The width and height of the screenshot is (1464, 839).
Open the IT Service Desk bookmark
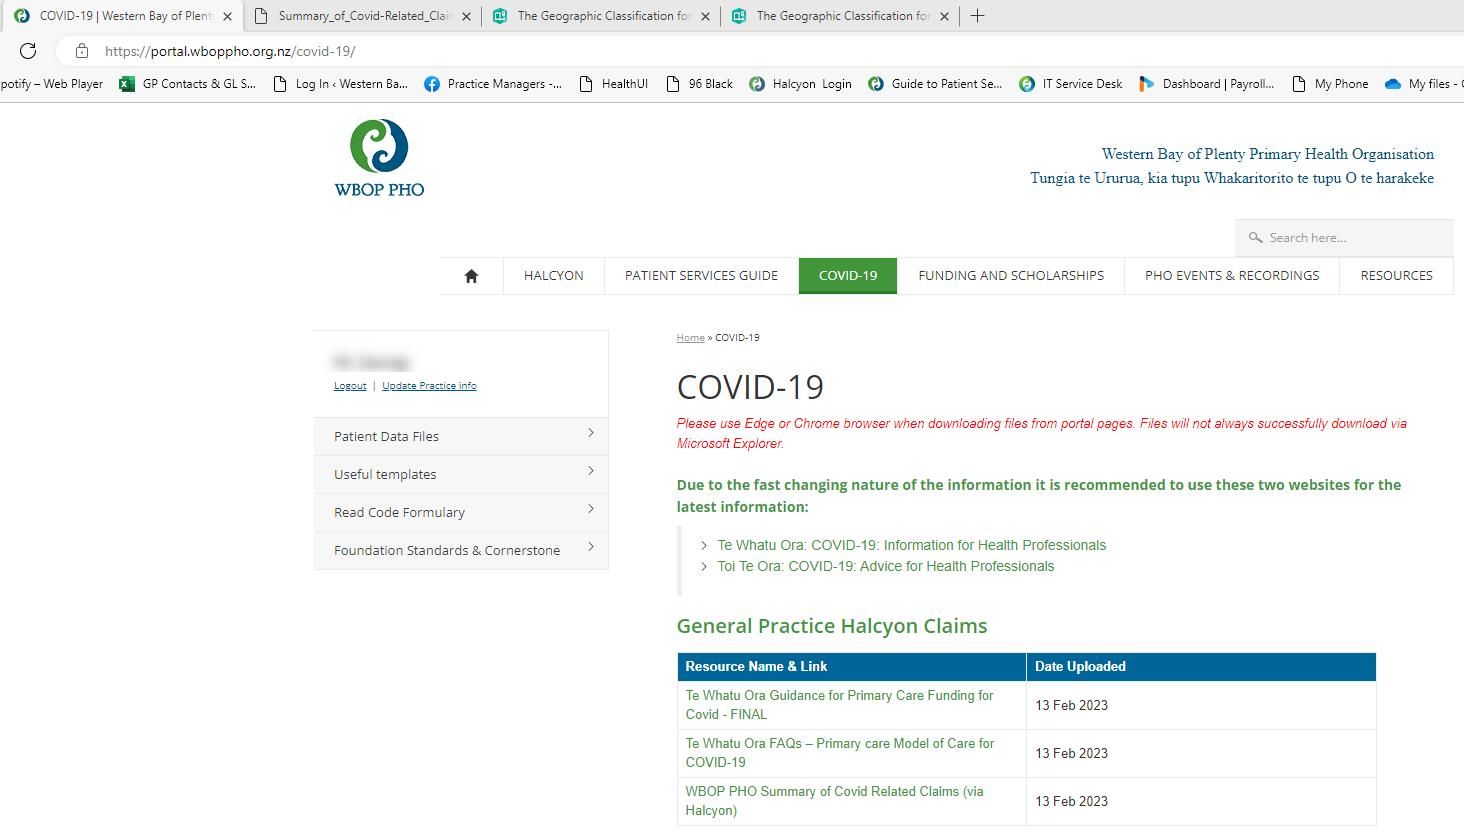[1070, 84]
